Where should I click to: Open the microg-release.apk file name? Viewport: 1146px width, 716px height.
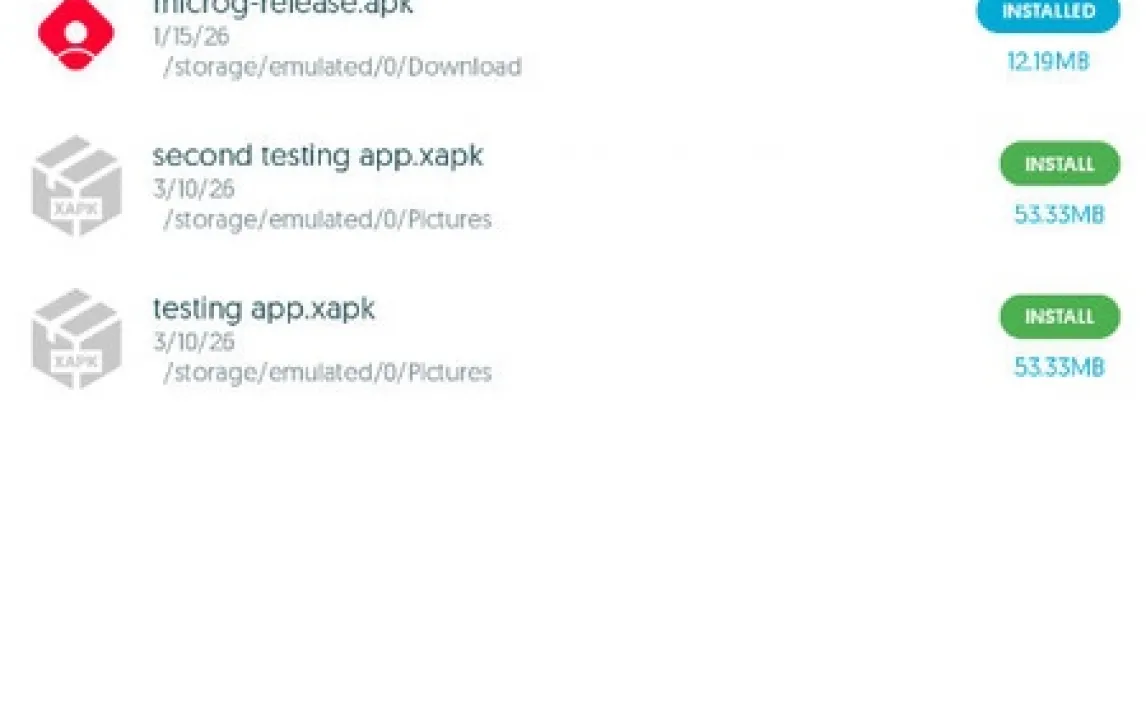(x=283, y=7)
